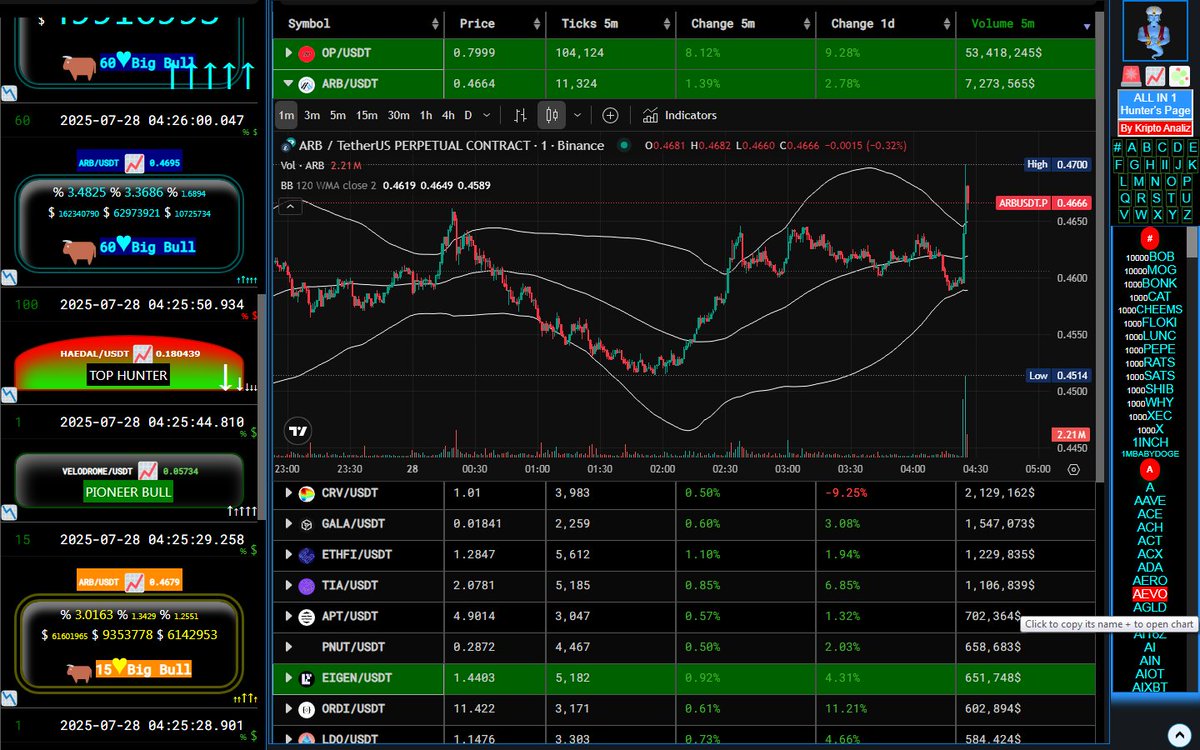Screen dimensions: 1200x750
Task: Select the bar chart style icon in chart toolbar
Action: (520, 115)
